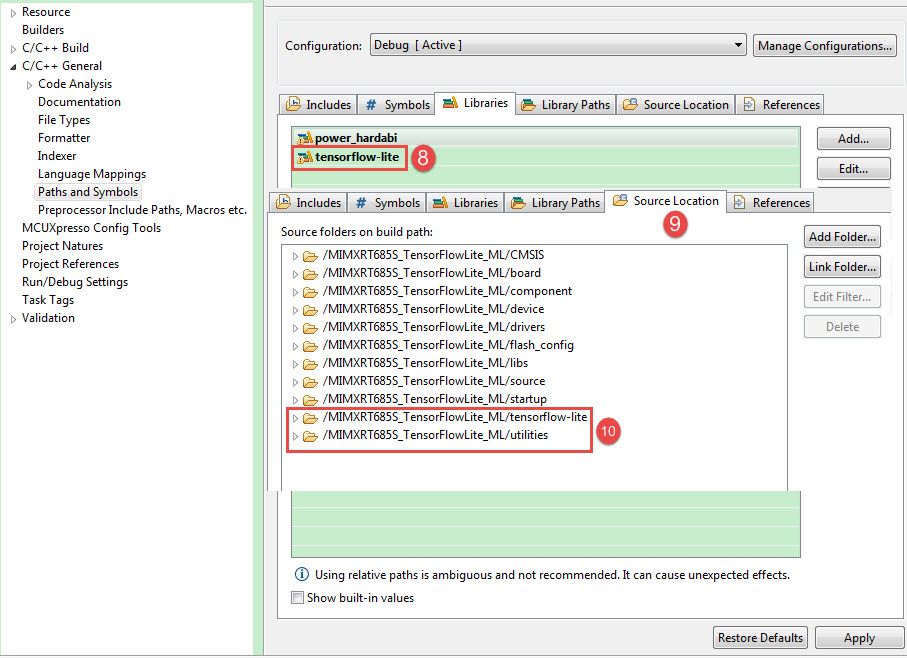Screen dimensions: 907x658
Task: Expand the tensorflow-lite source folder entry
Action: (295, 417)
